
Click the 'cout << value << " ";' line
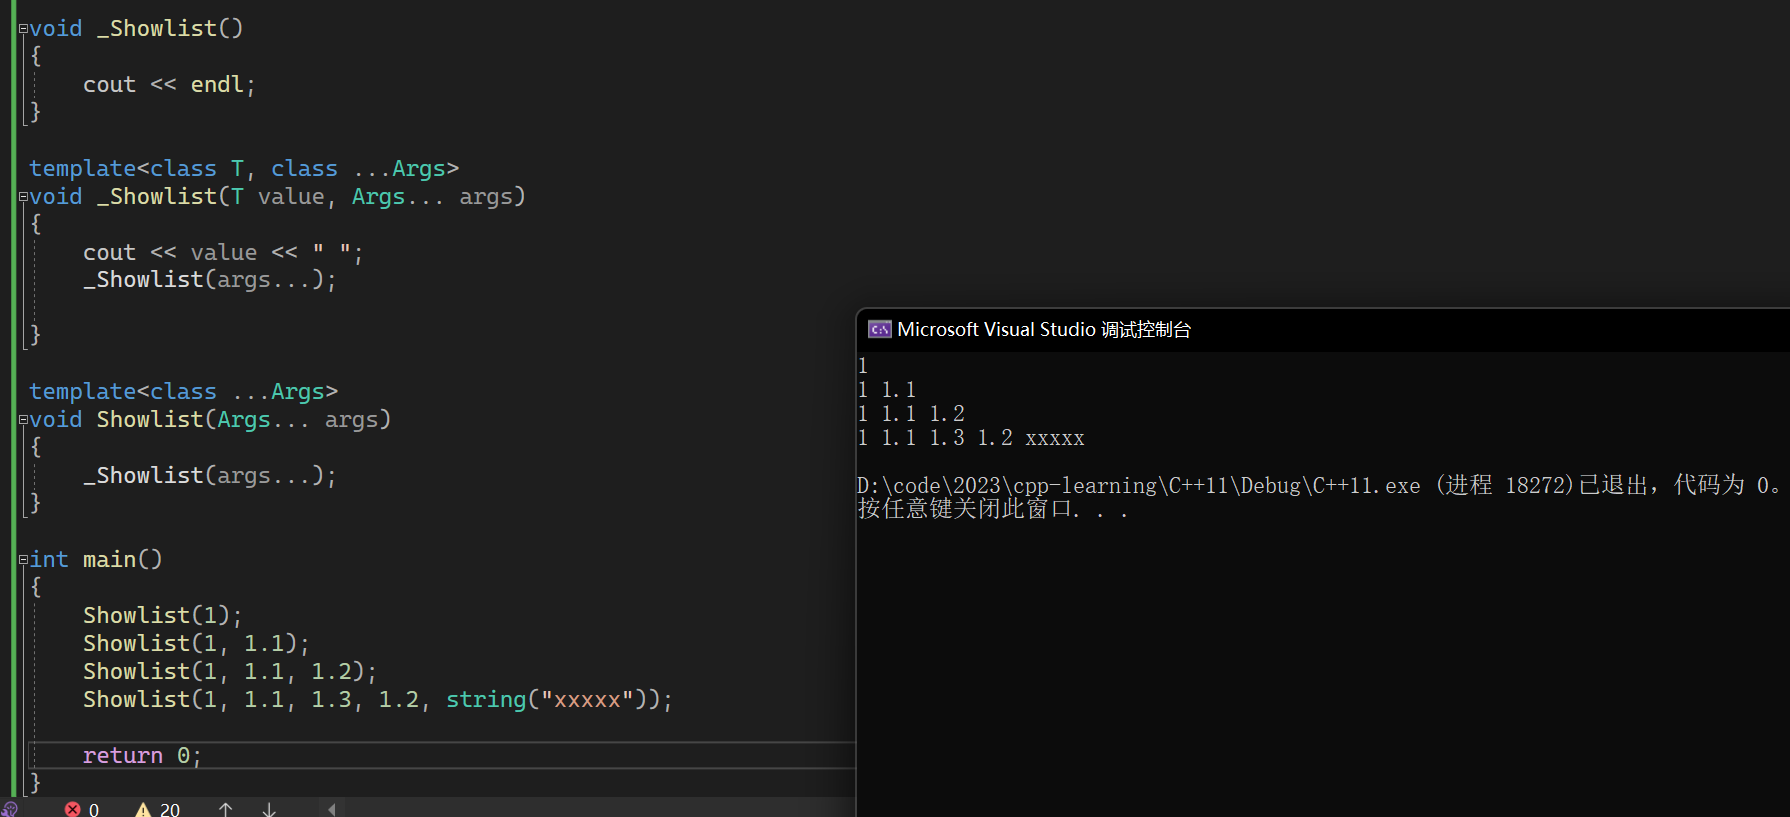click(223, 253)
